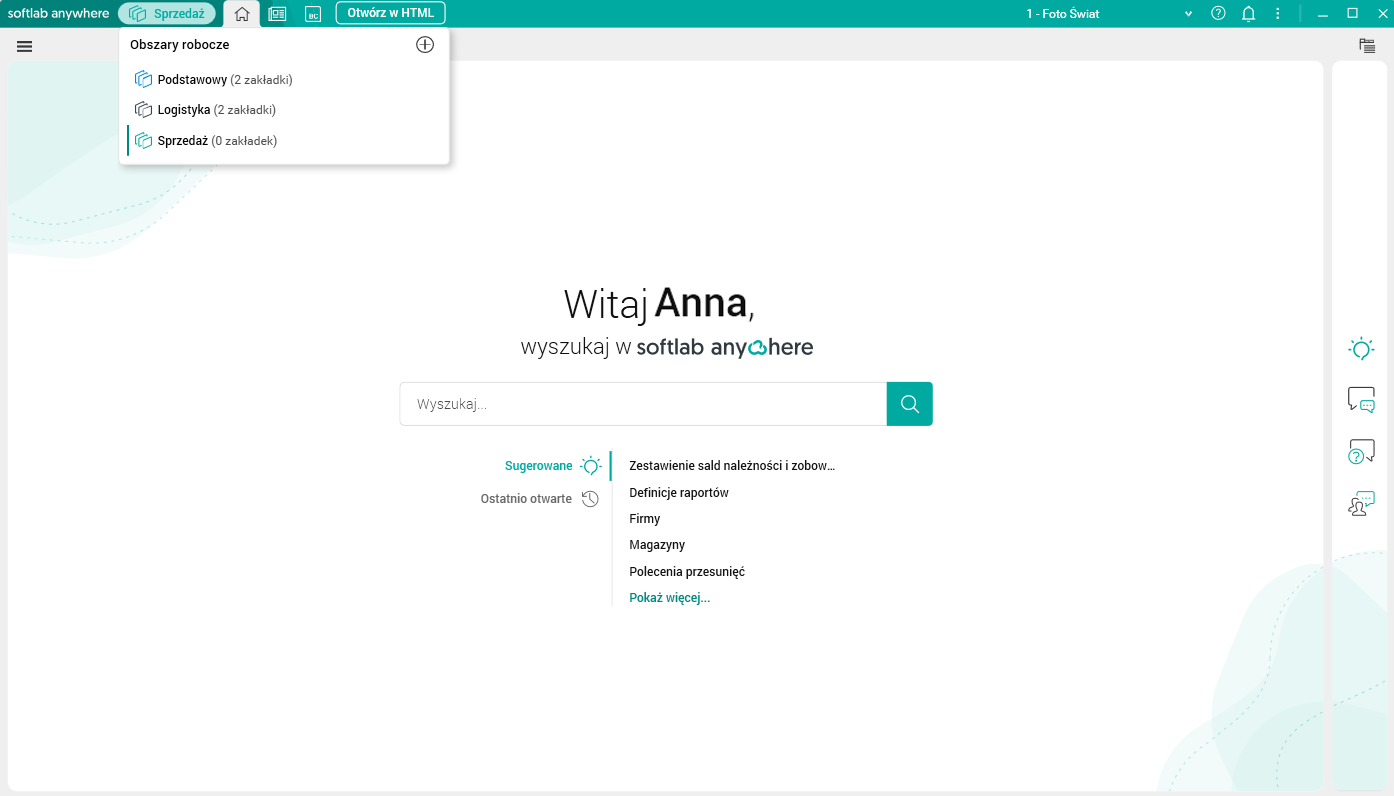Open the help question mark icon
1394x796 pixels.
pos(1218,14)
